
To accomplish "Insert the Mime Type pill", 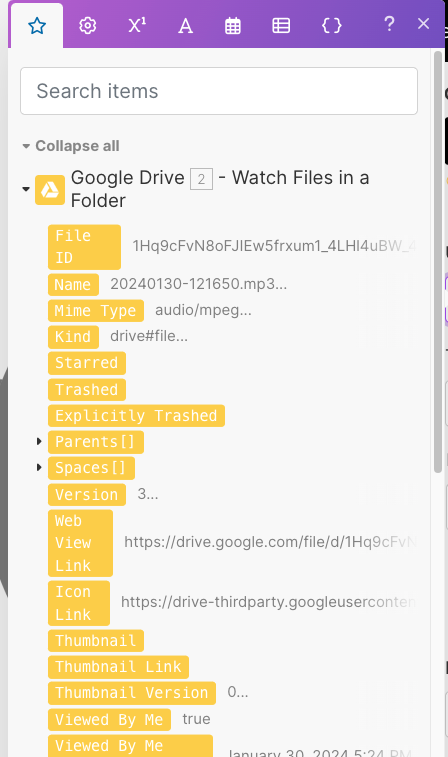I will tap(96, 310).
